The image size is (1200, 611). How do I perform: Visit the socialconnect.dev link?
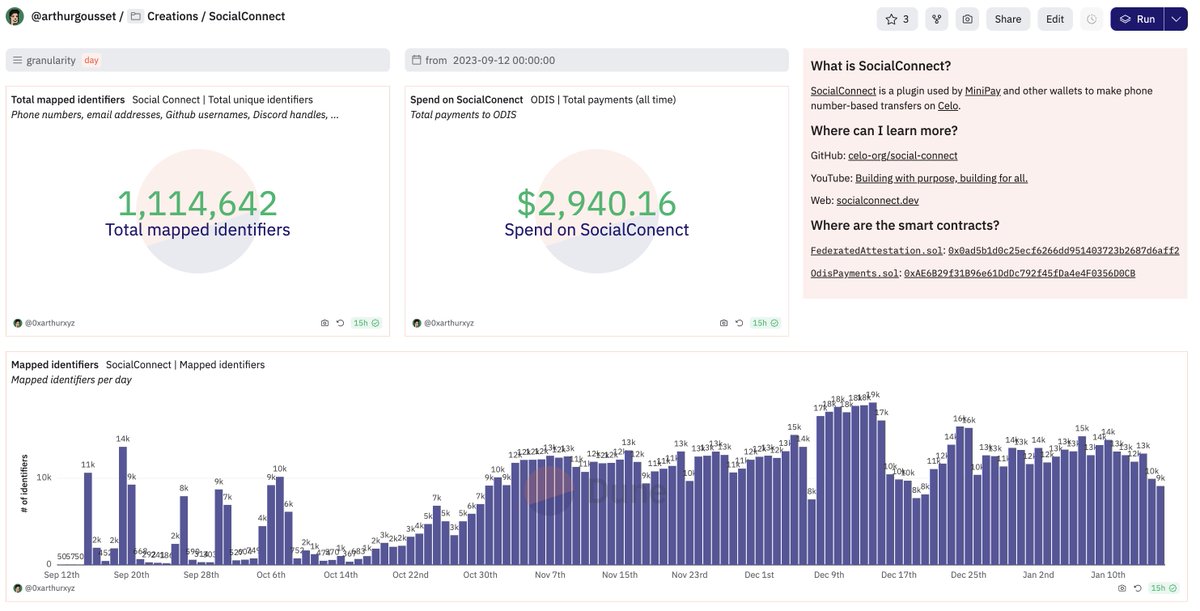(877, 201)
